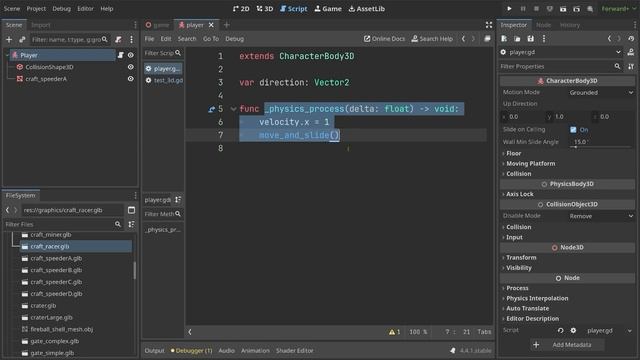Open the Editor menu
640x360 pixels.
85,9
